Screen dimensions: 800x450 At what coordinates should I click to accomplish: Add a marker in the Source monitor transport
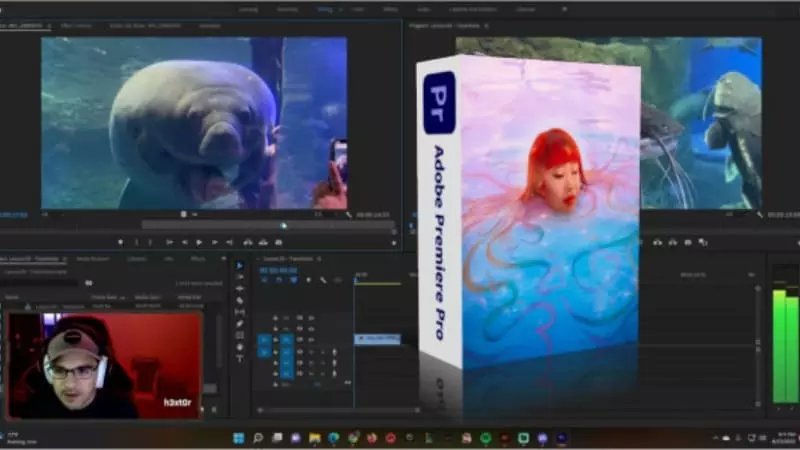120,243
